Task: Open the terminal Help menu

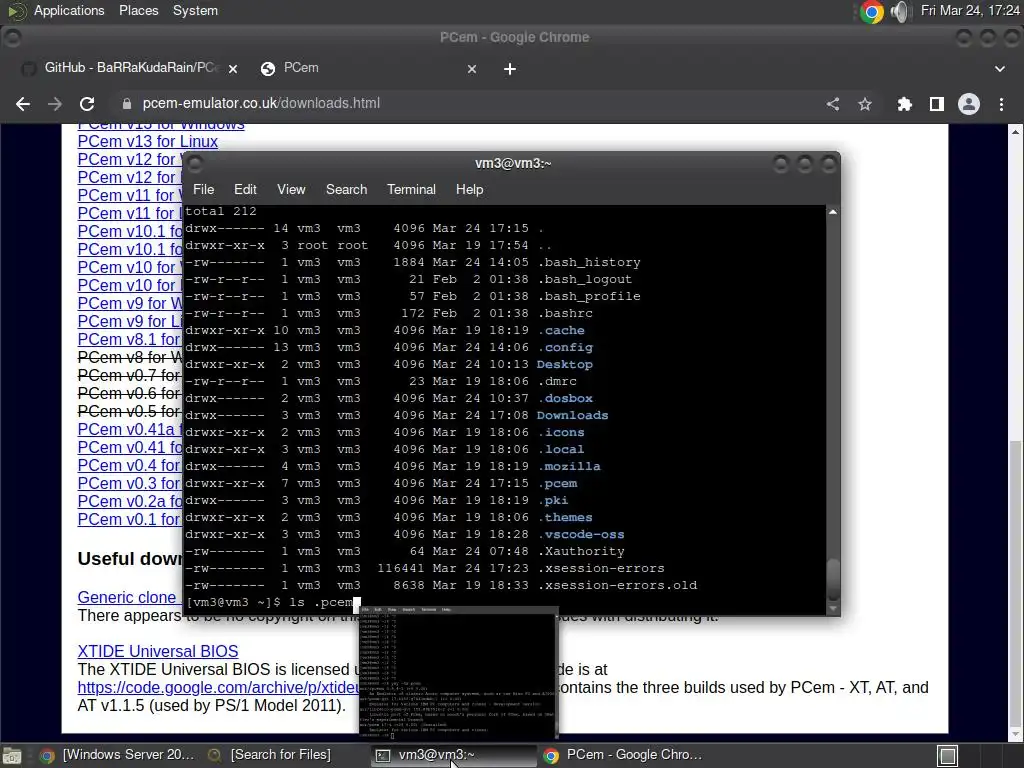Action: point(469,189)
